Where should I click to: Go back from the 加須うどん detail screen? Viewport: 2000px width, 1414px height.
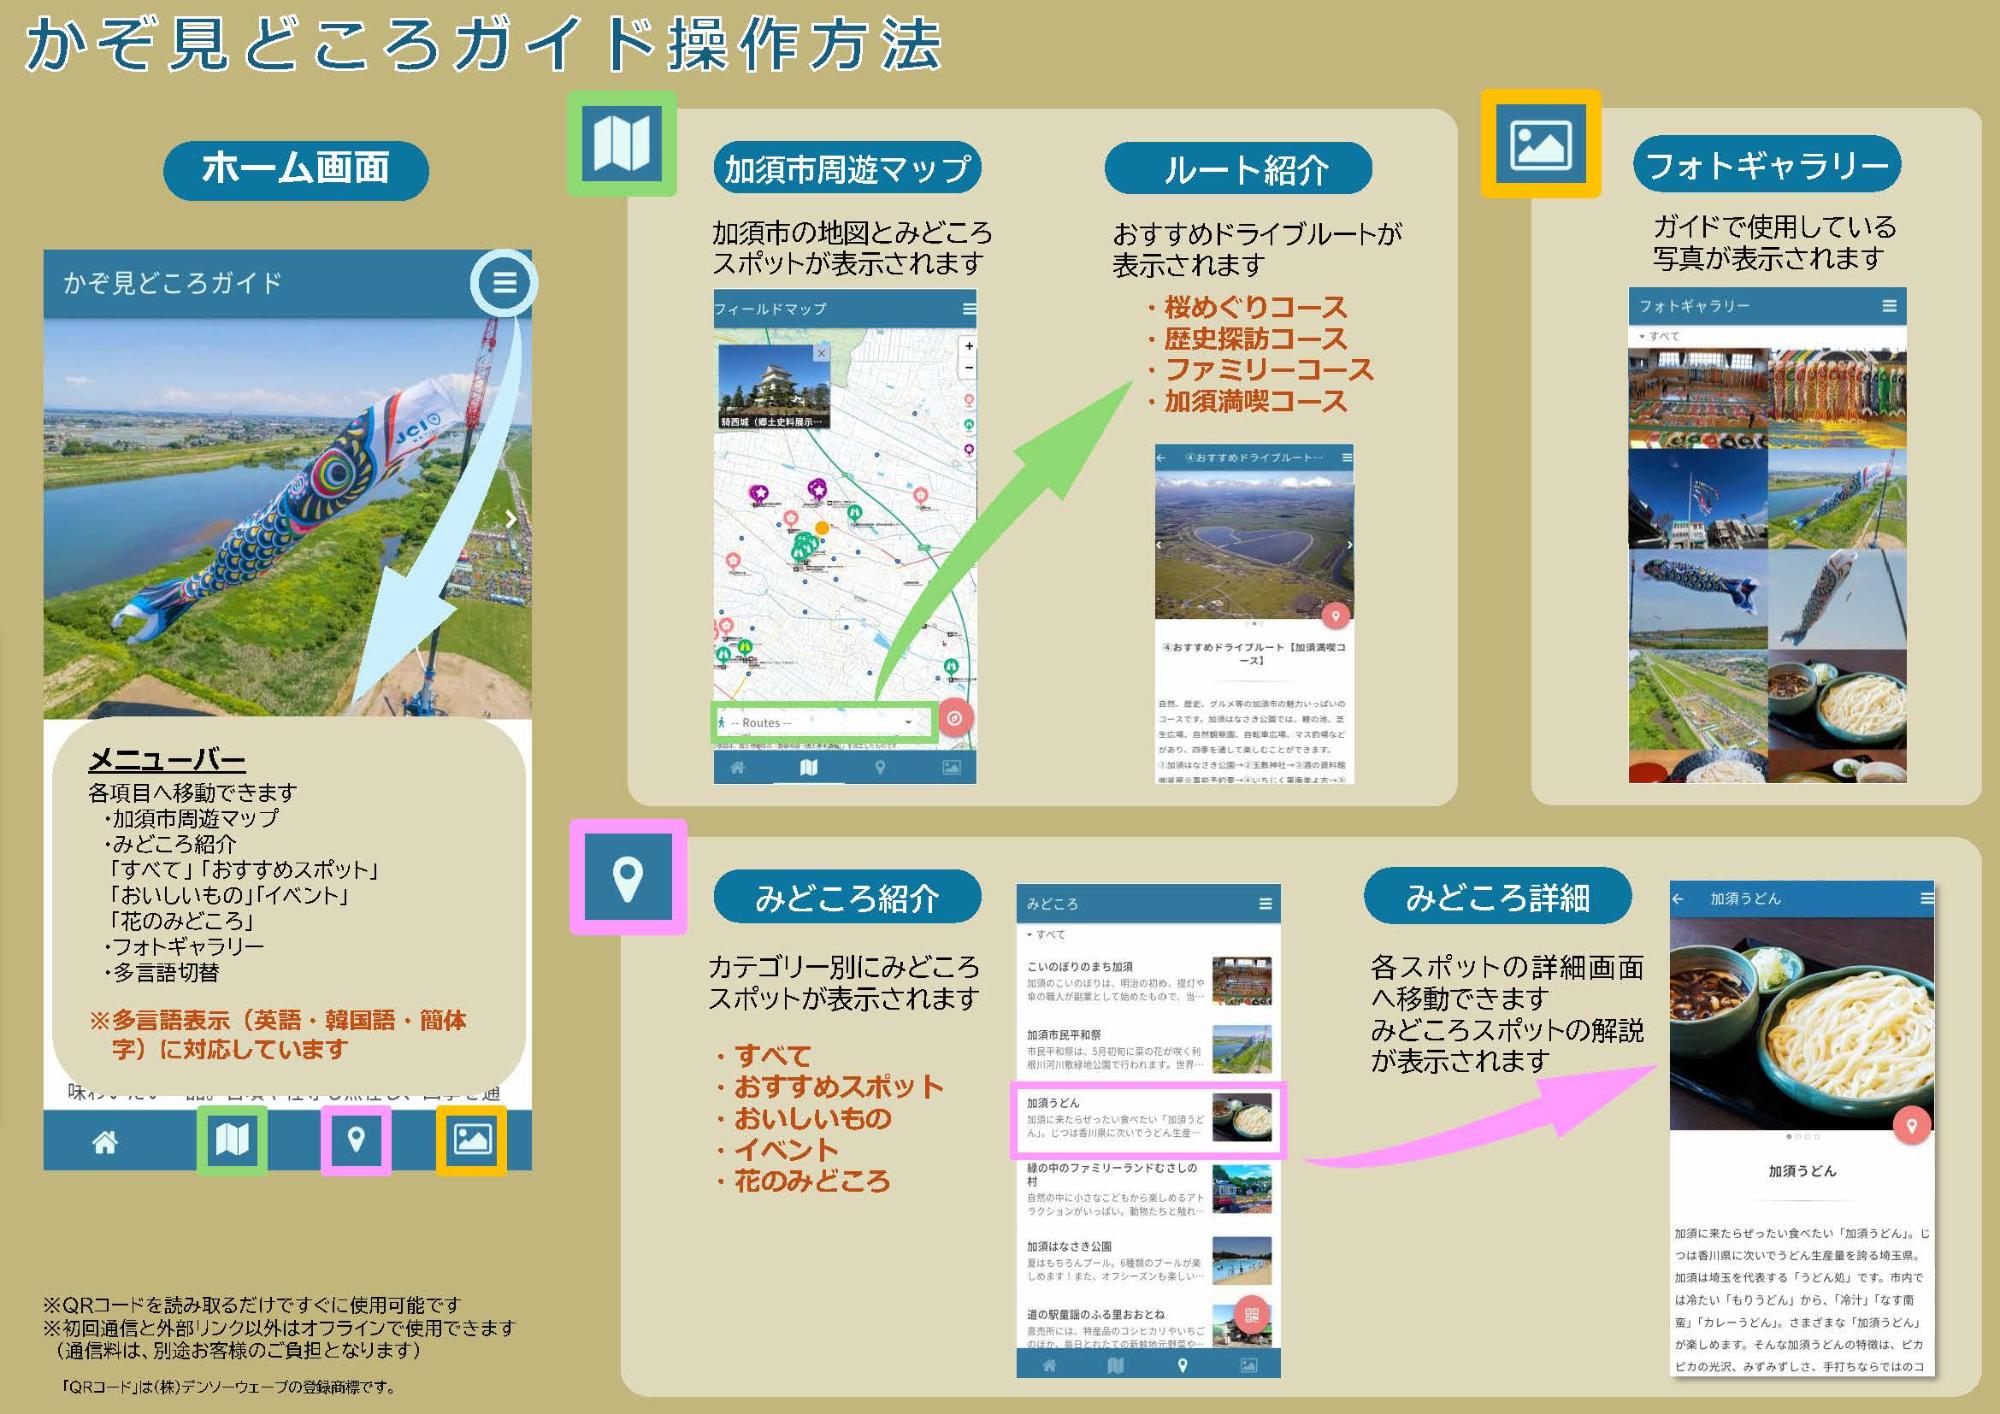click(1679, 899)
